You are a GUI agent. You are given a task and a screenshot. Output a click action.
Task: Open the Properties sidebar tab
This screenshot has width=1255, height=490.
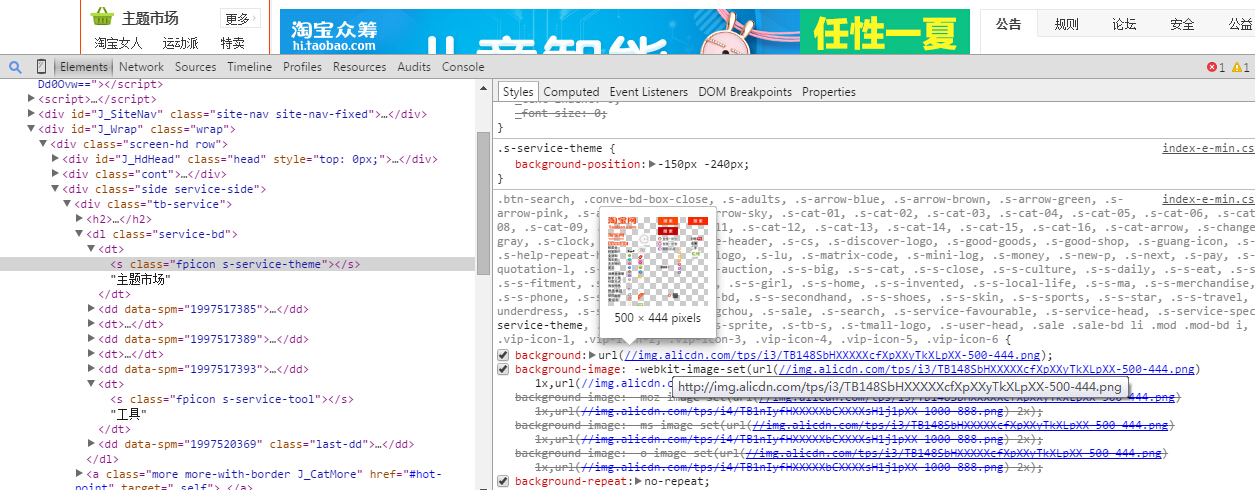click(x=828, y=92)
